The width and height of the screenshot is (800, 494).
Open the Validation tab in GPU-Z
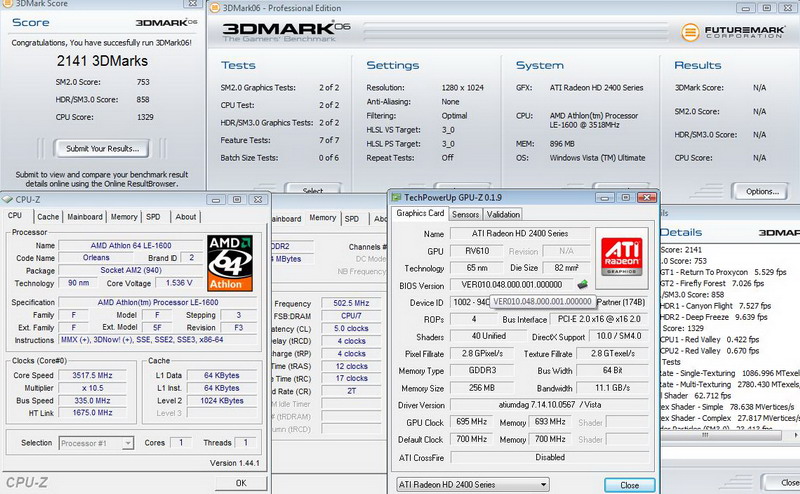[503, 214]
